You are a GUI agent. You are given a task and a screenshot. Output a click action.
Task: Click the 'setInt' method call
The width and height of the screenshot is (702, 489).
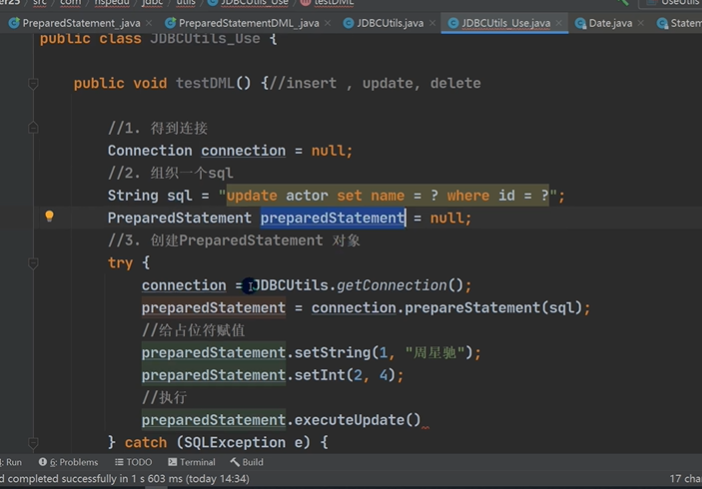tap(320, 375)
